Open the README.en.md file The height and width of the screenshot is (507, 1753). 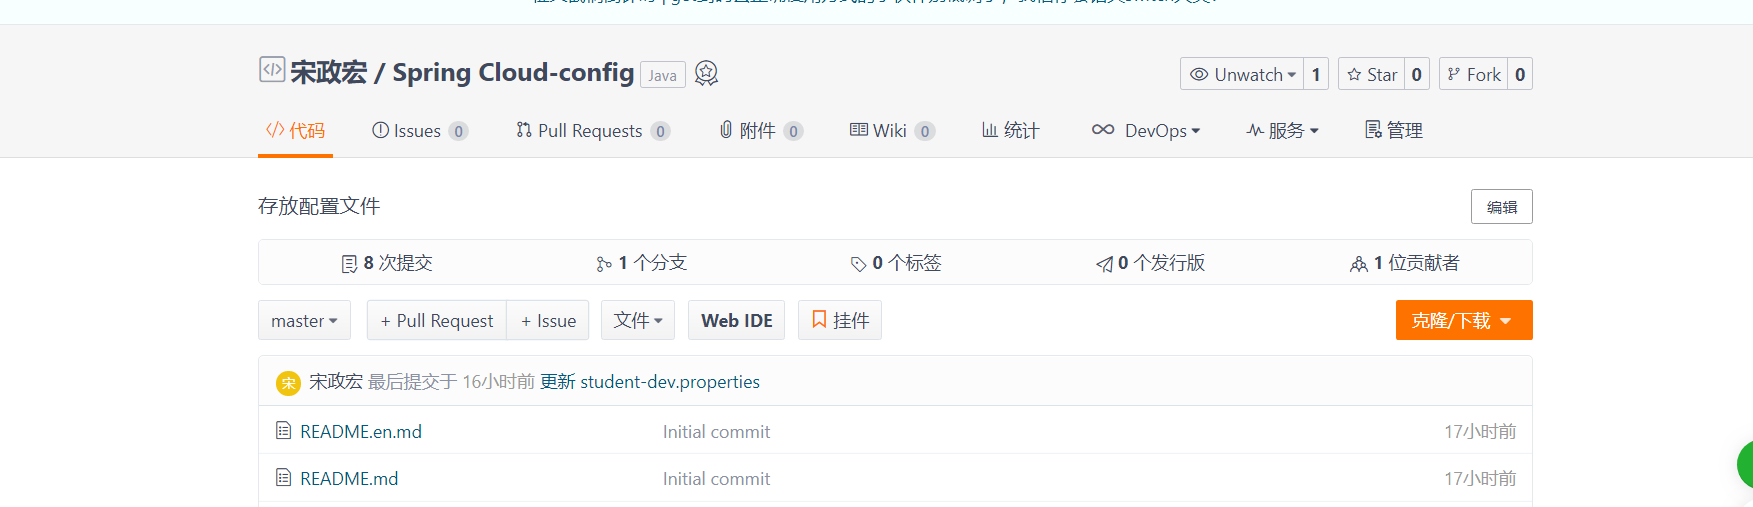click(361, 431)
